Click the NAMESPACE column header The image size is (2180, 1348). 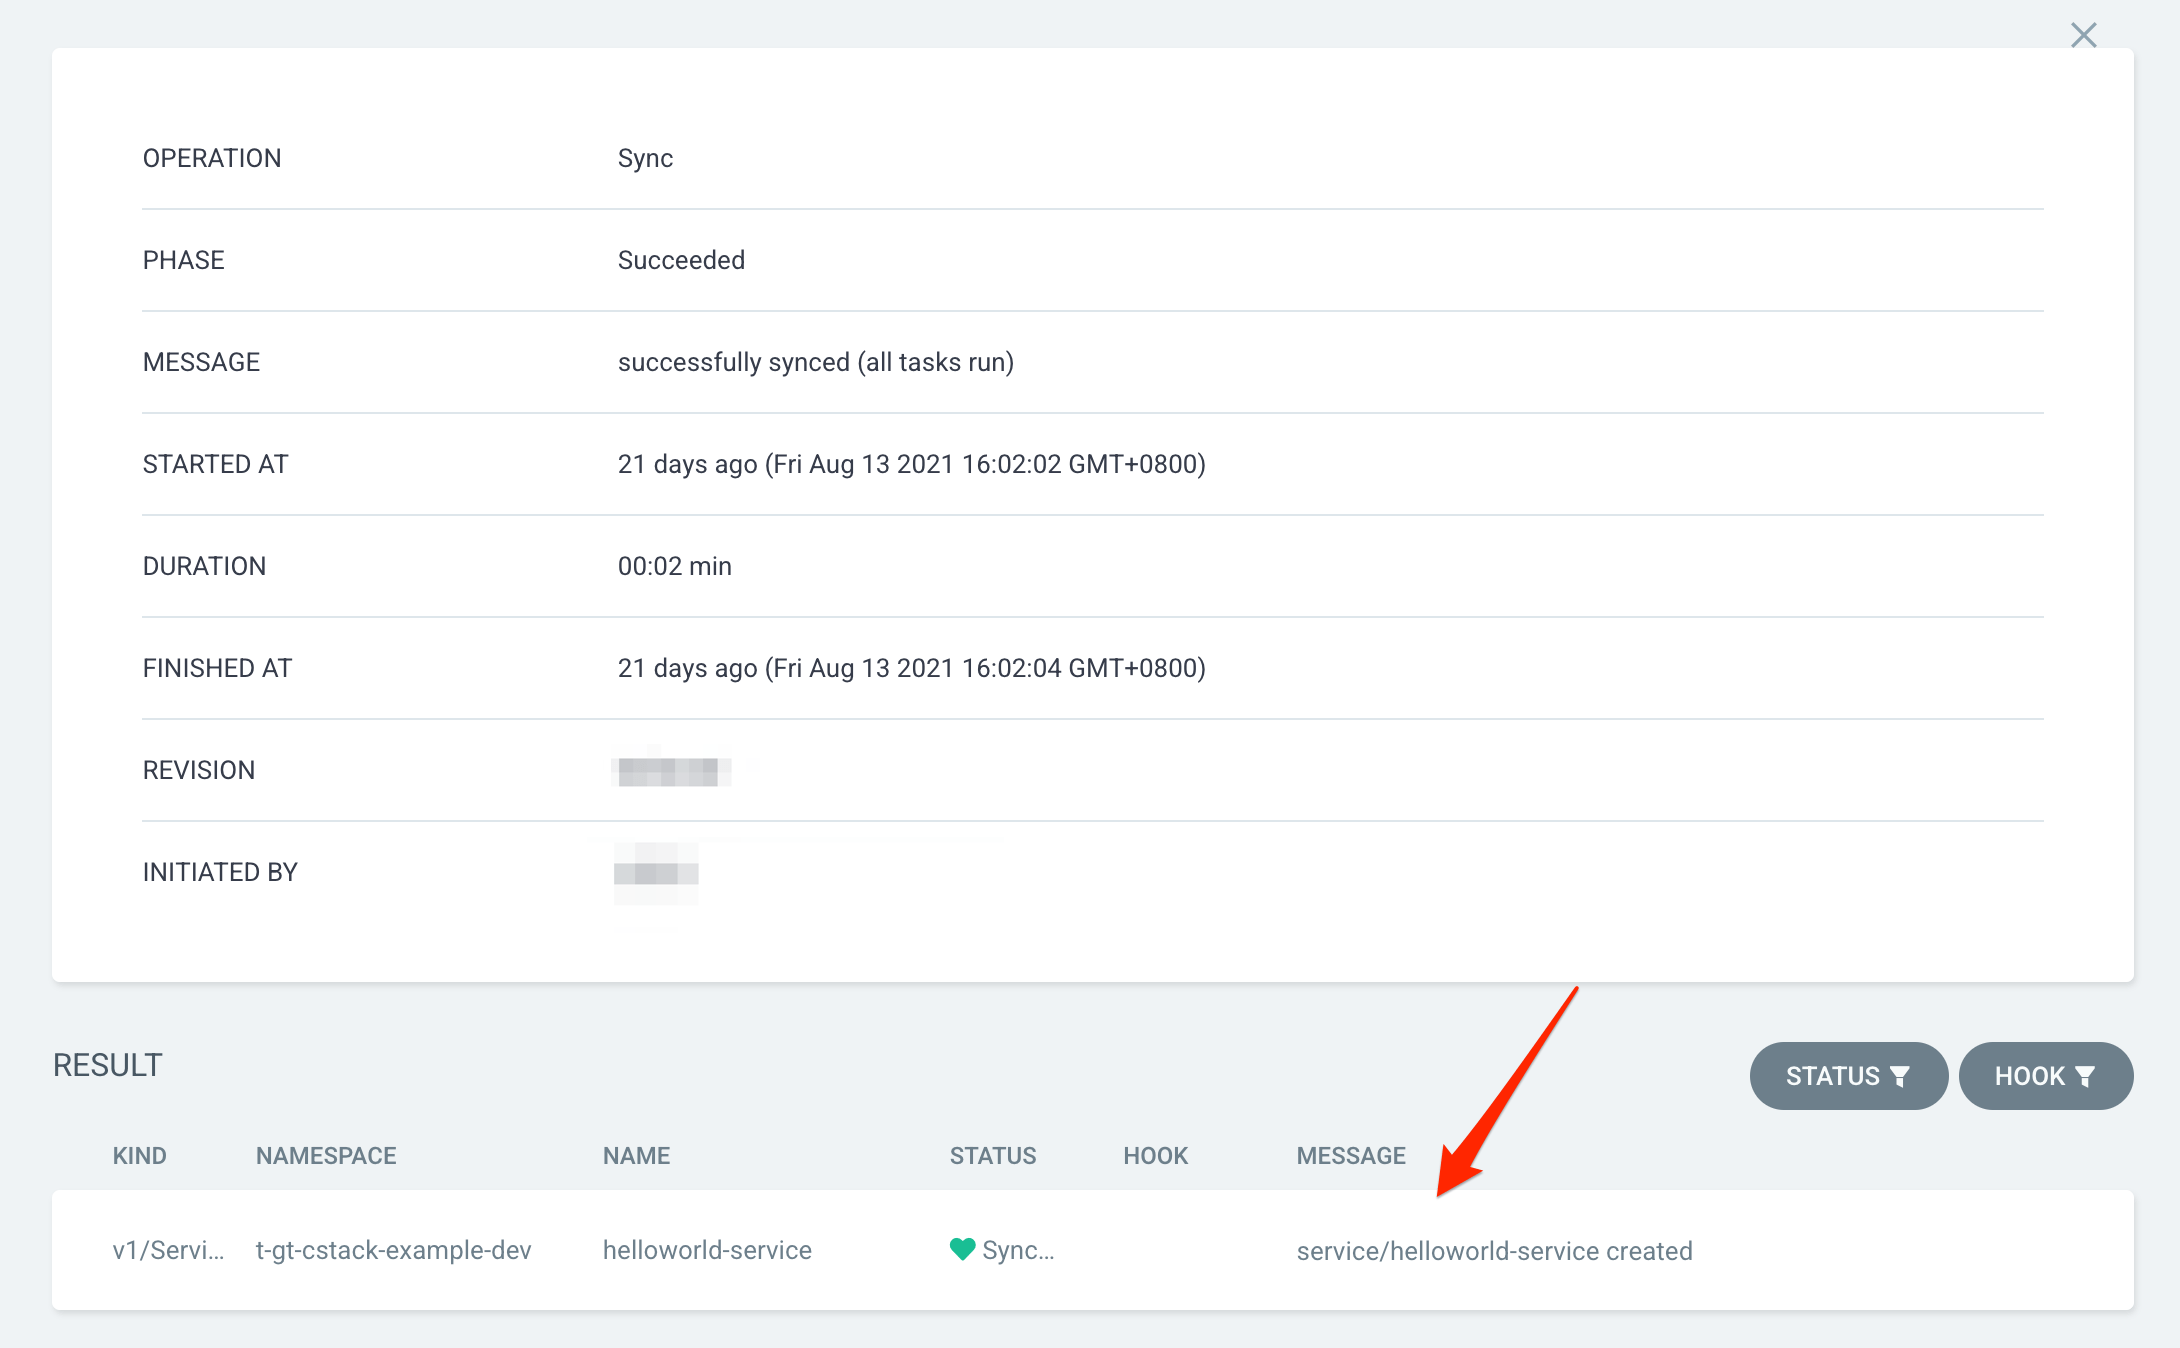pos(325,1155)
